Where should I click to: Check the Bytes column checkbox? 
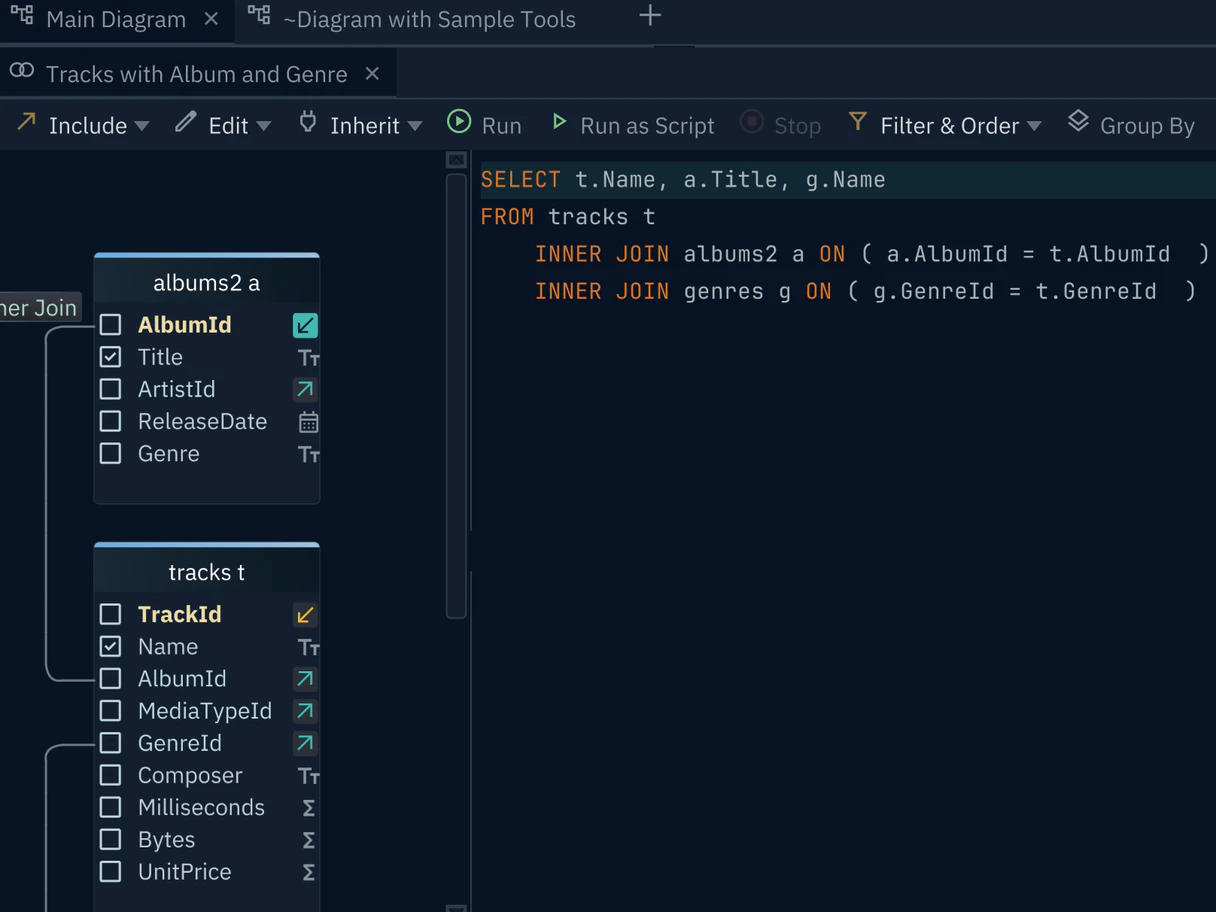pos(111,839)
